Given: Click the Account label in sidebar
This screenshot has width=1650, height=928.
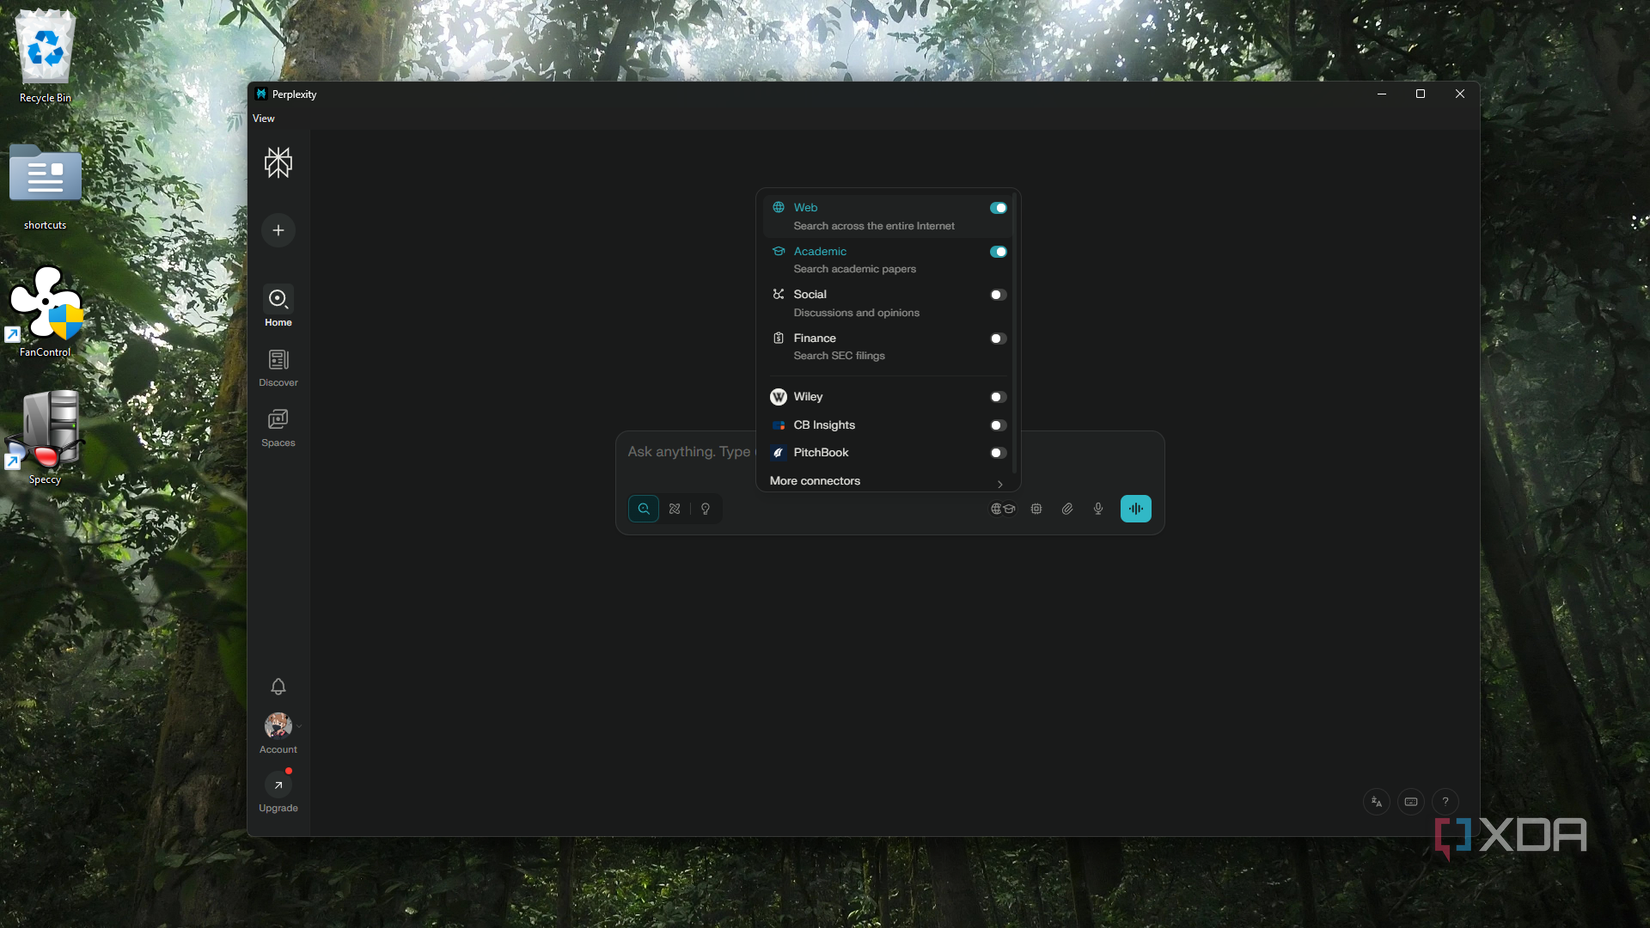Looking at the screenshot, I should click(x=278, y=750).
